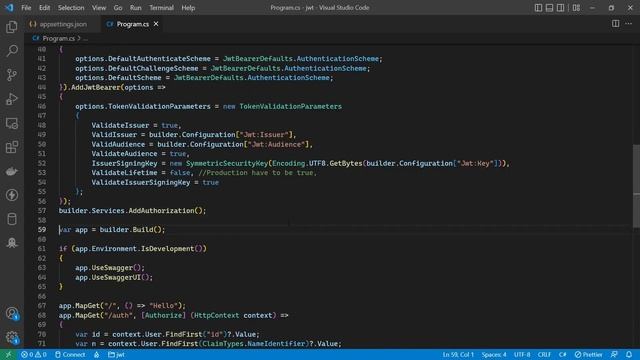This screenshot has width=640, height=360.
Task: Click the vertical editor scrollbar thumb
Action: (636, 186)
